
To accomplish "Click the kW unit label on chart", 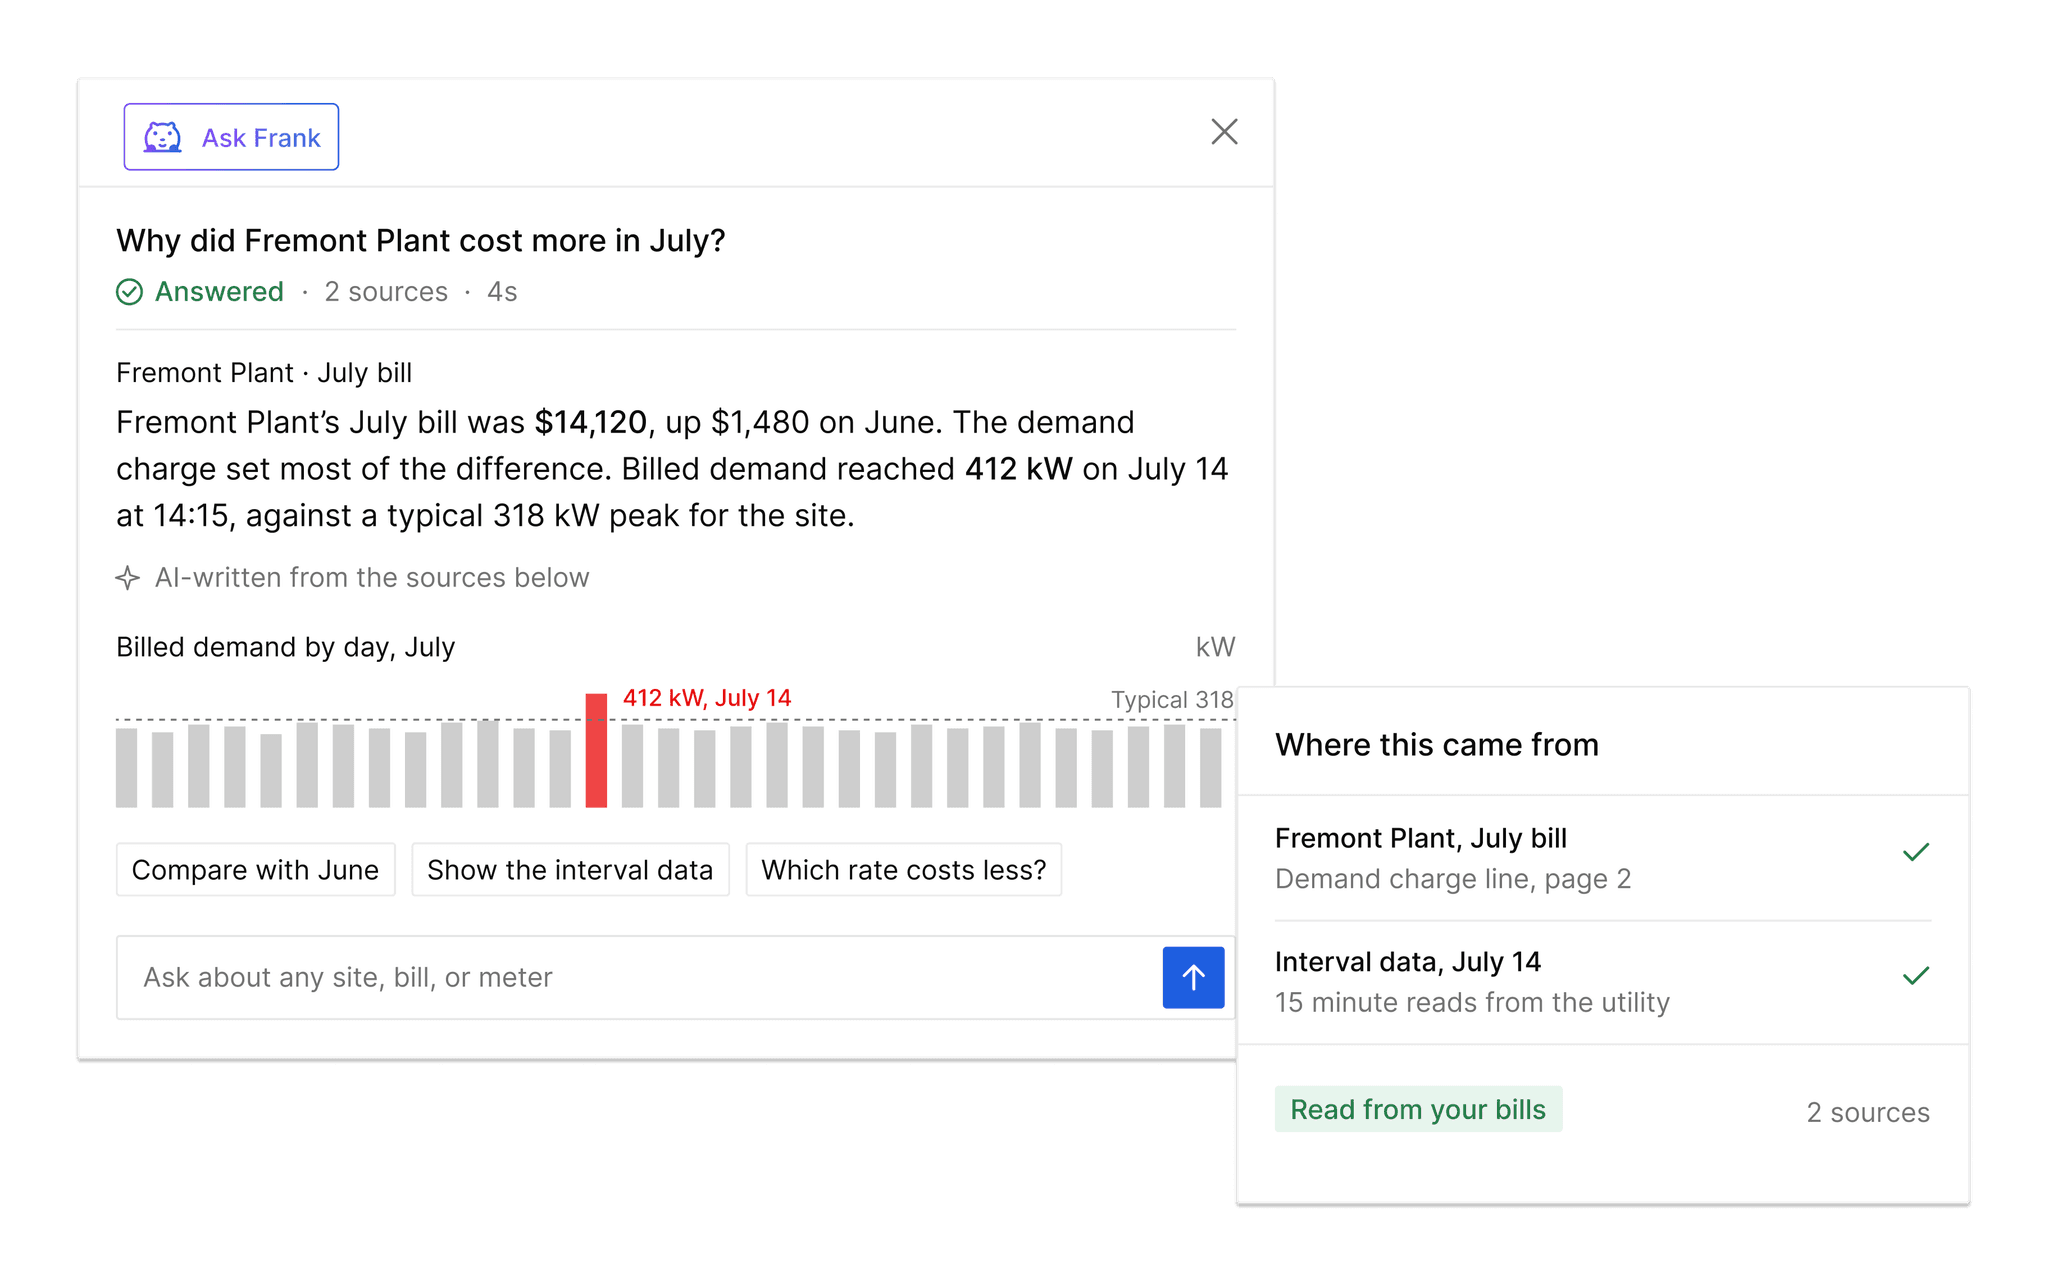I will tap(1215, 647).
